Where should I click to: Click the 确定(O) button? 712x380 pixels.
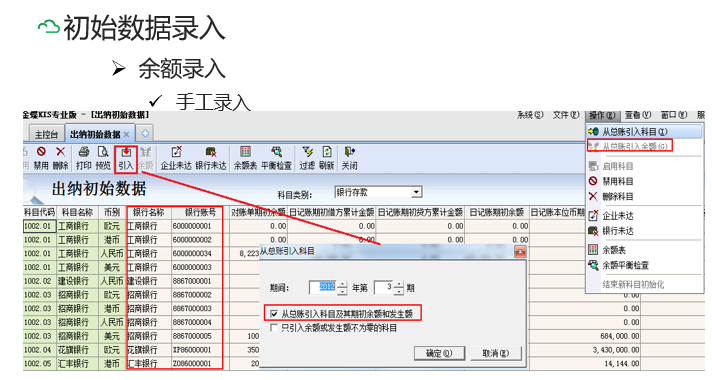click(439, 353)
